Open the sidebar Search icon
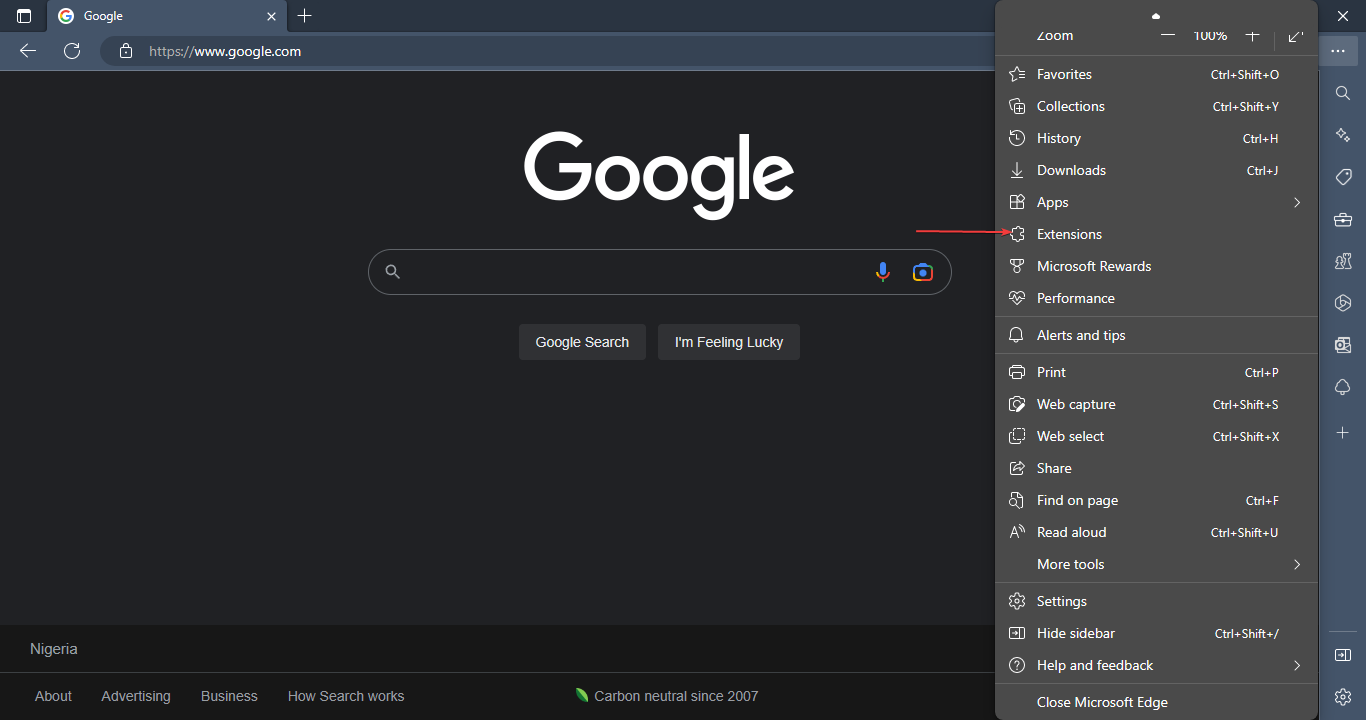 [1343, 92]
